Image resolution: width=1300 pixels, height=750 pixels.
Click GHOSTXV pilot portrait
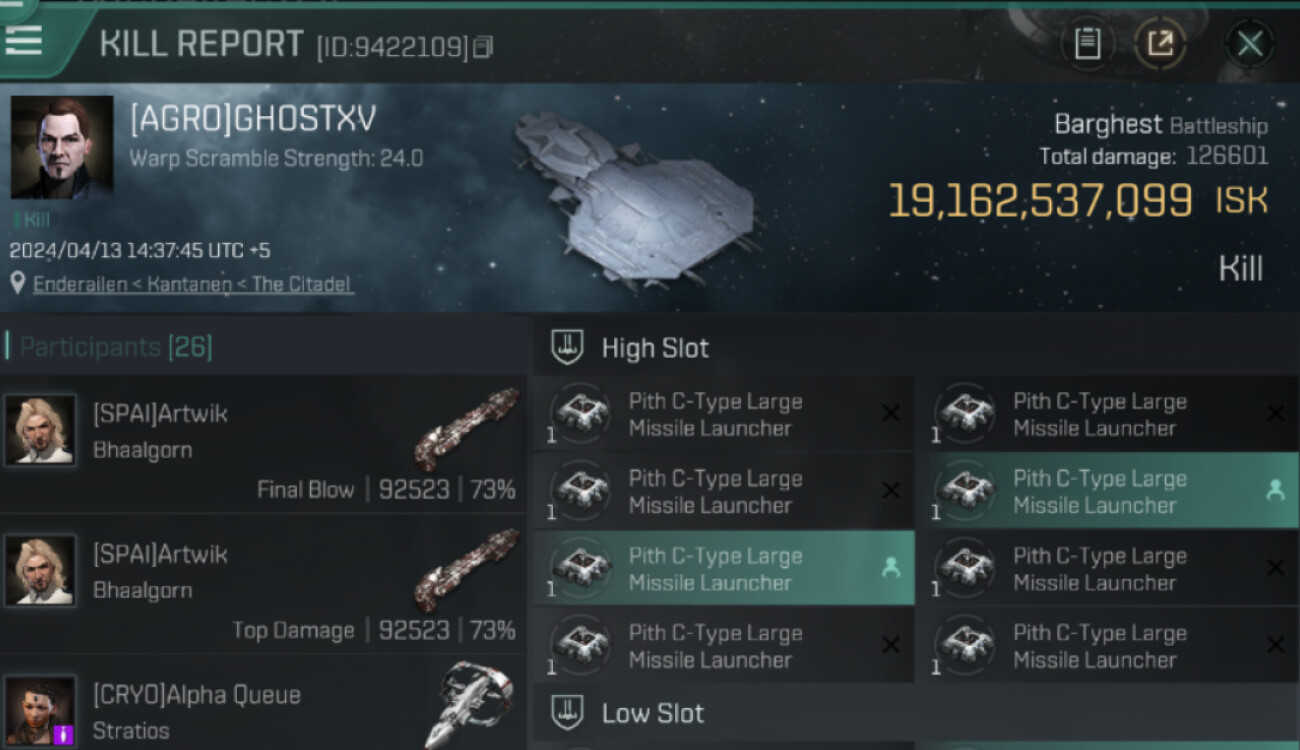[x=61, y=147]
